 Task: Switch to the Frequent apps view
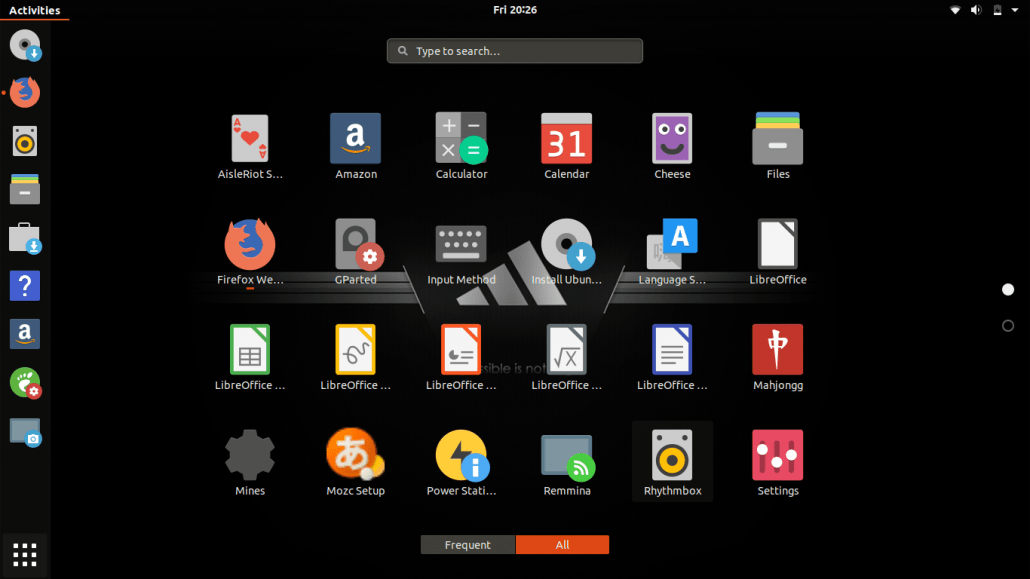point(467,544)
